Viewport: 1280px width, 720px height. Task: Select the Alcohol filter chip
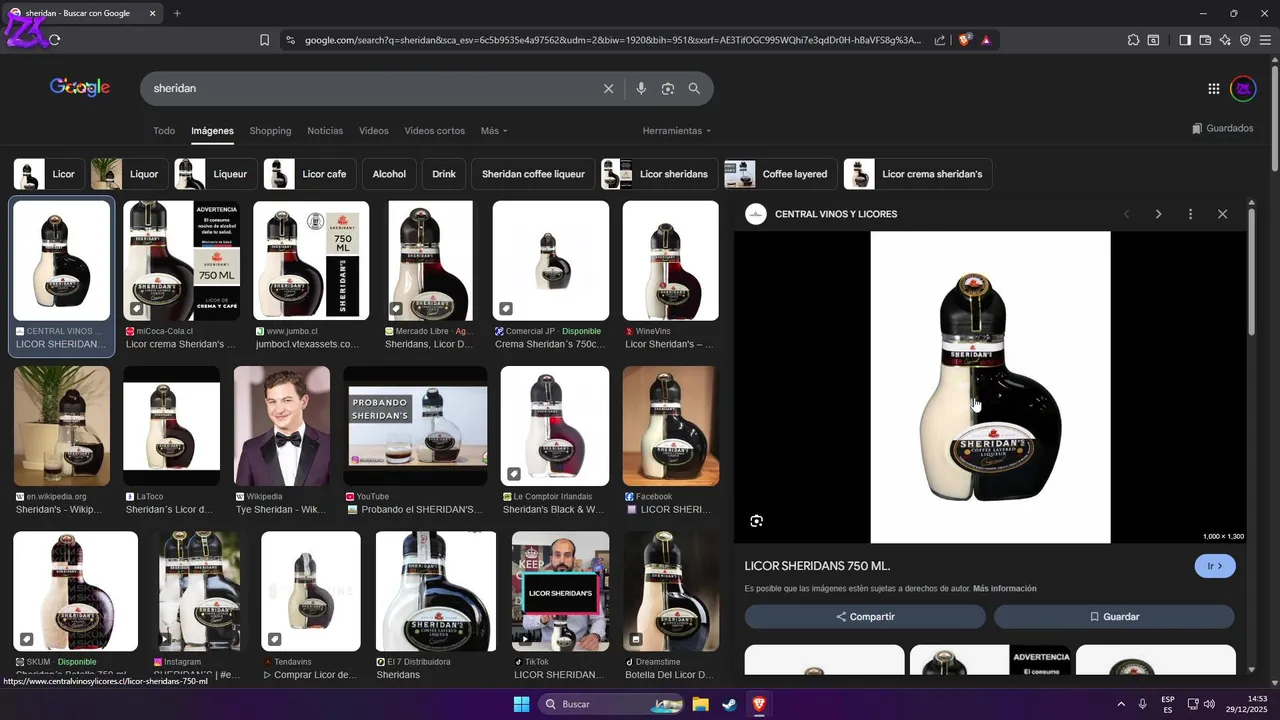[x=389, y=174]
